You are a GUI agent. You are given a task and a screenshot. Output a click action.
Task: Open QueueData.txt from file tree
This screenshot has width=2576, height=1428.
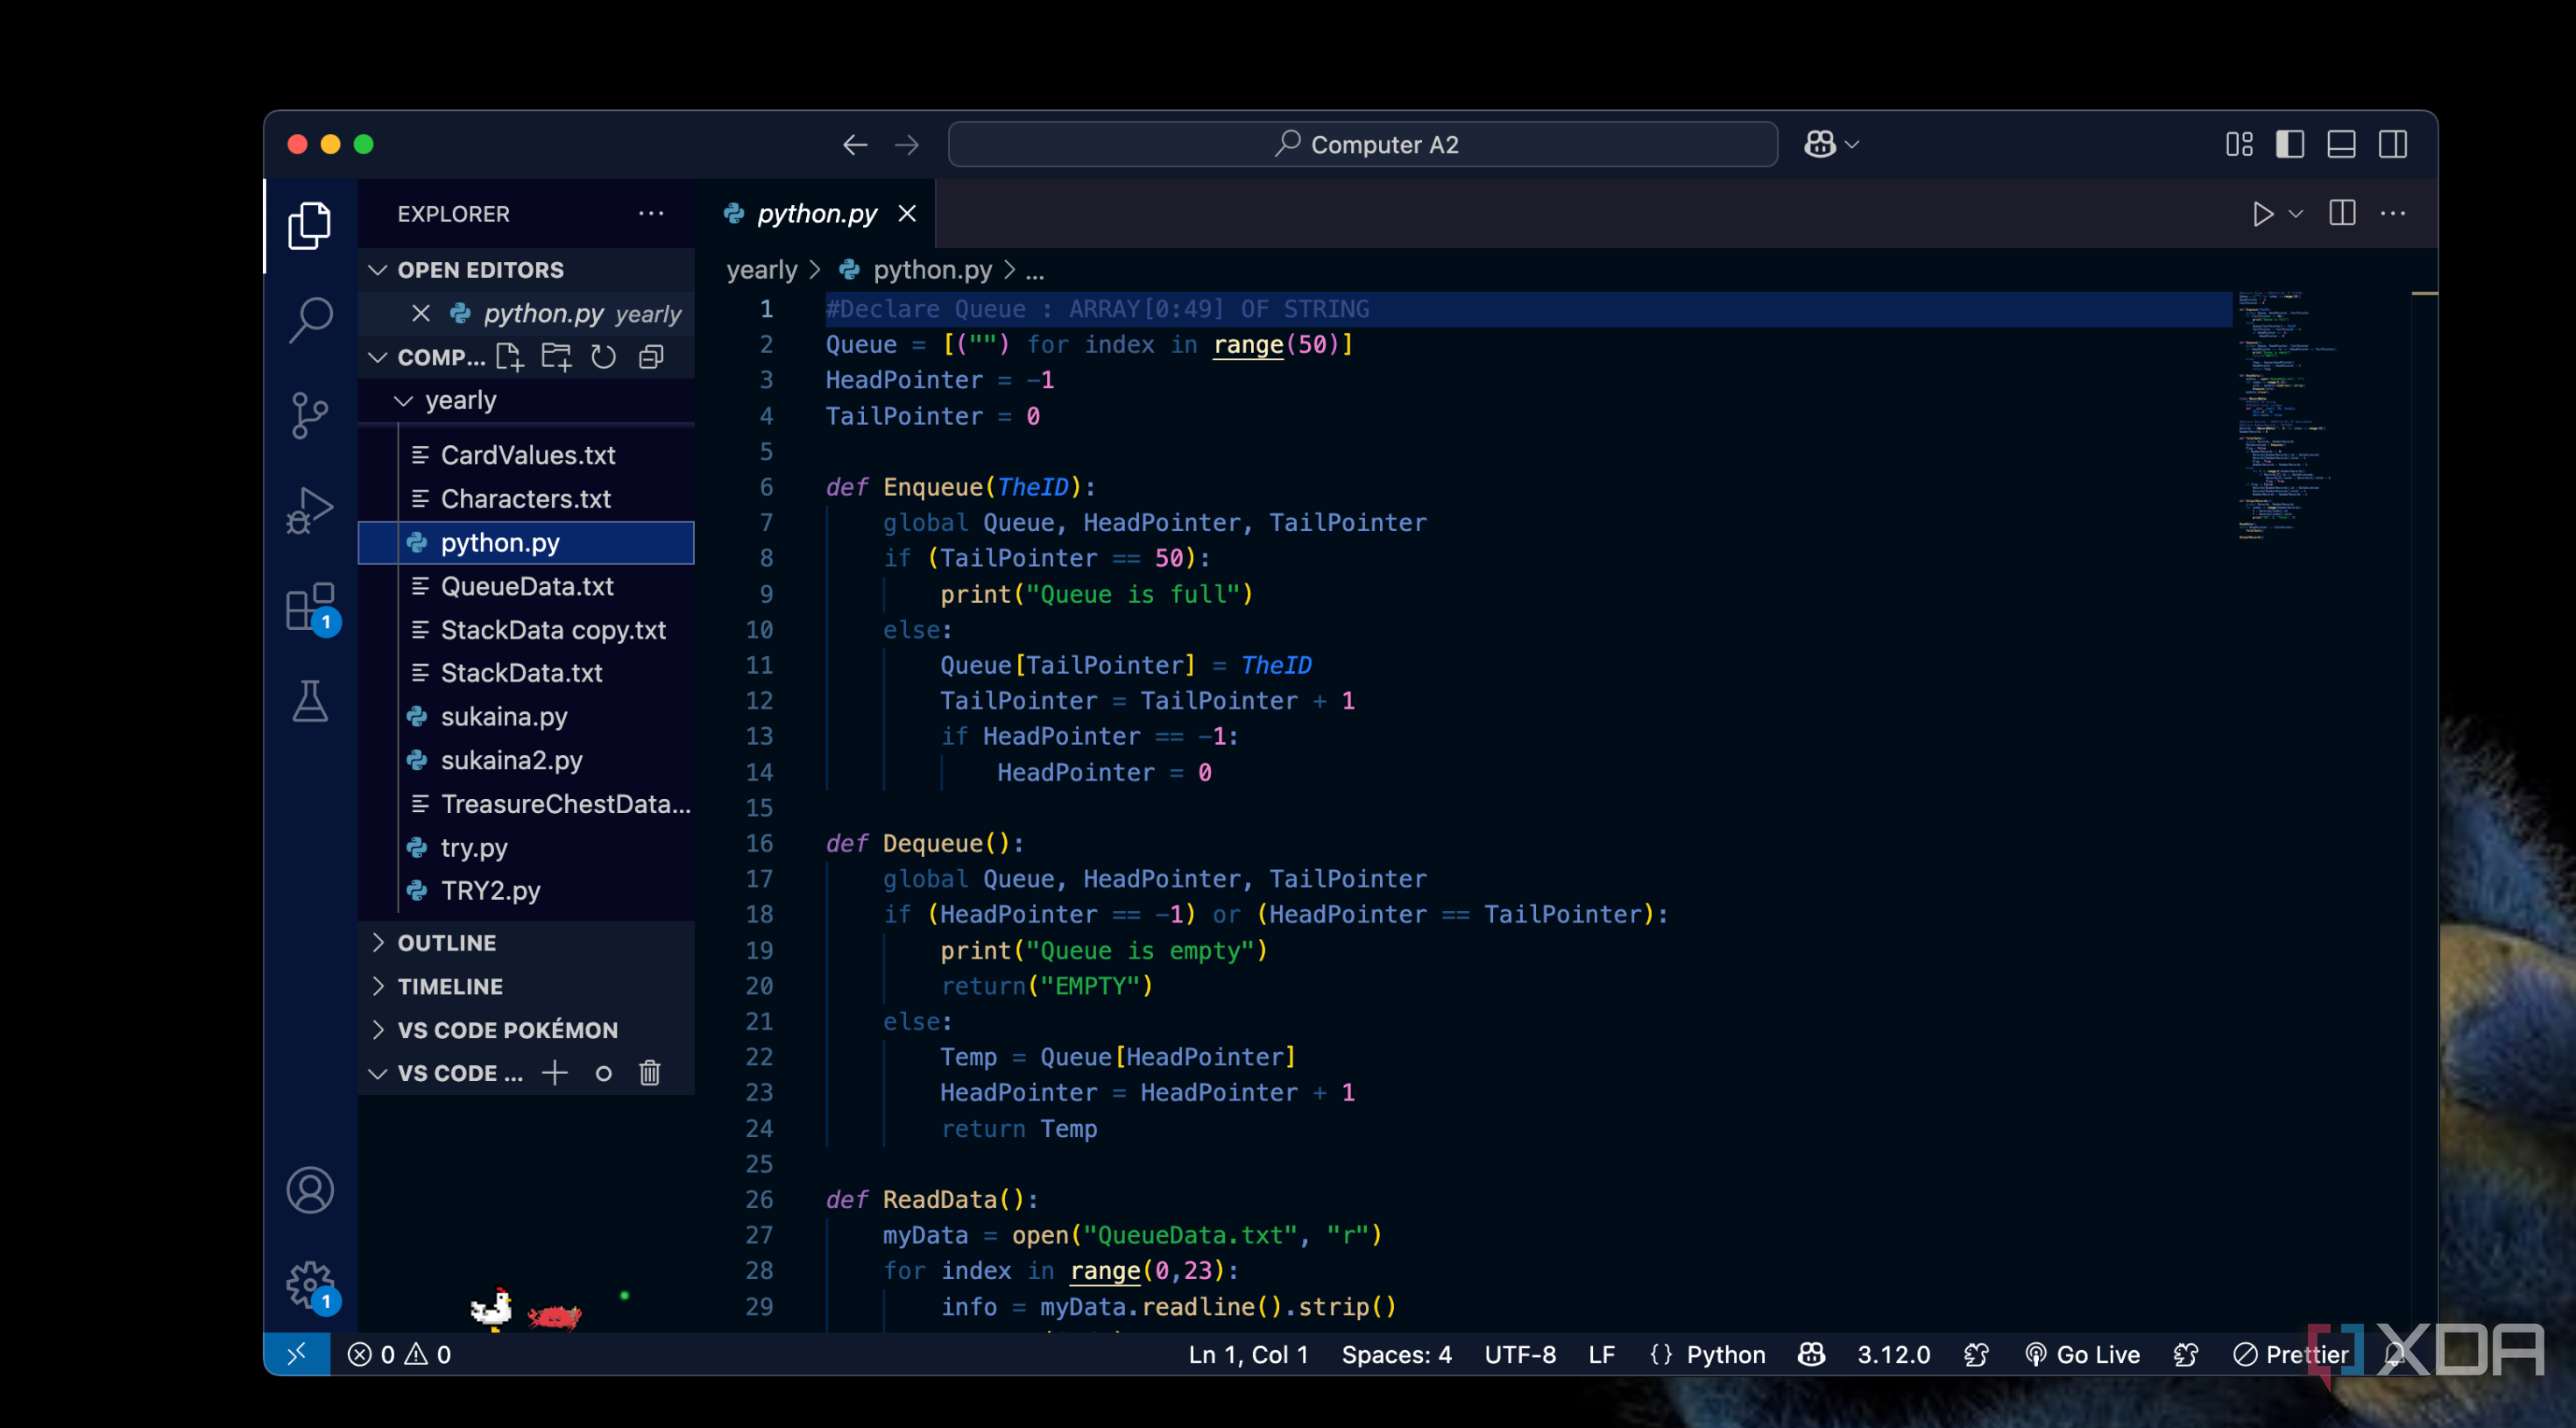coord(527,586)
